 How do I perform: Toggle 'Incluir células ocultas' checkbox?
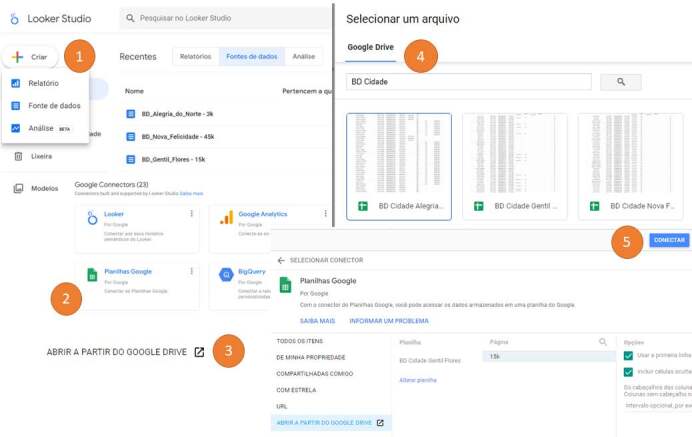pos(628,372)
